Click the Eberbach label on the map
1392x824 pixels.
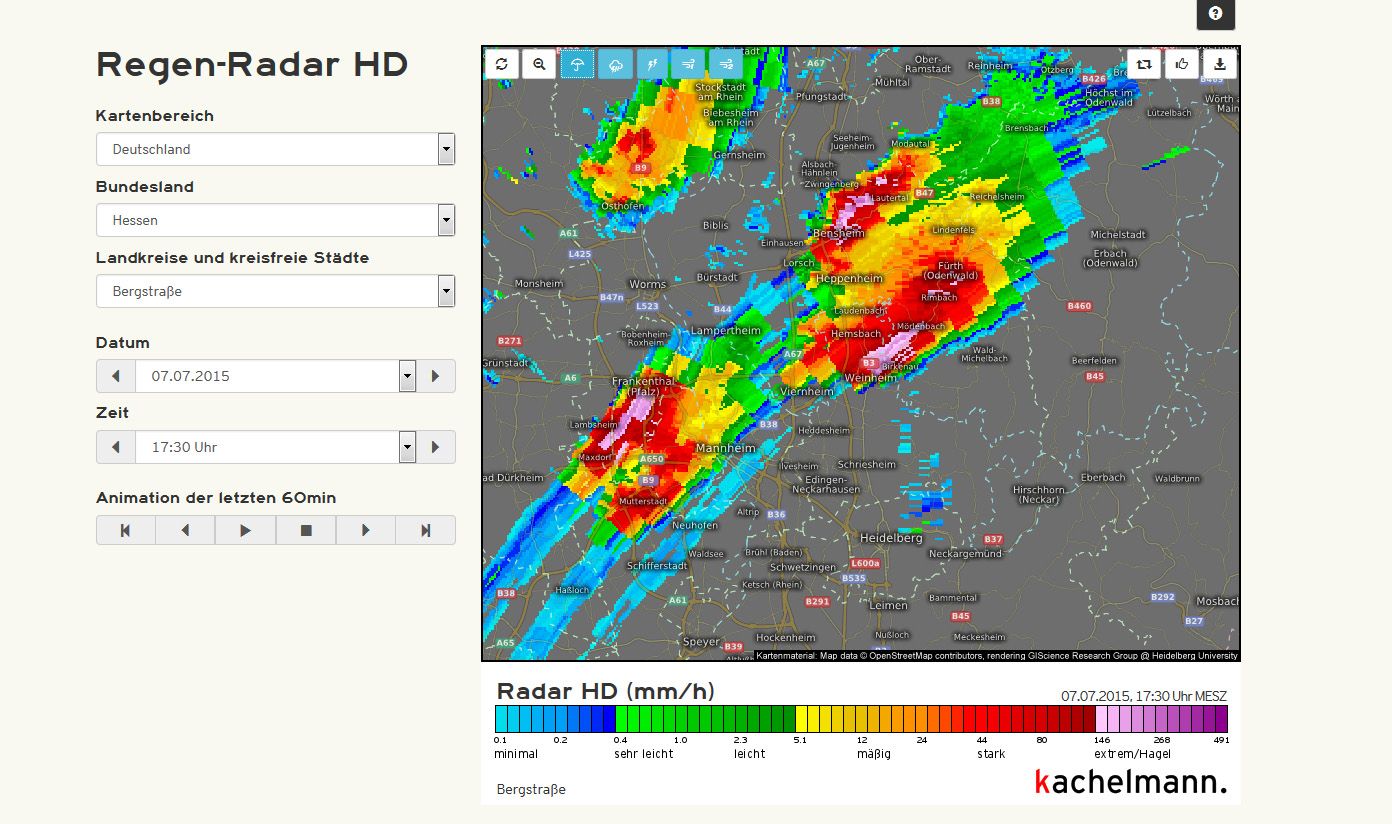(1103, 478)
